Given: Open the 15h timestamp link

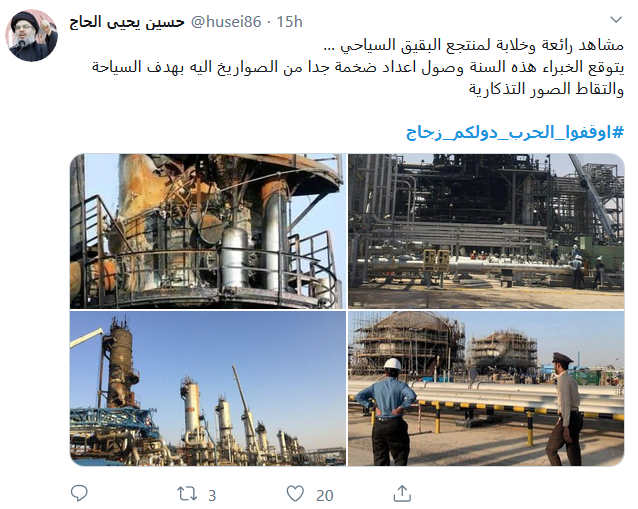Looking at the screenshot, I should point(290,22).
